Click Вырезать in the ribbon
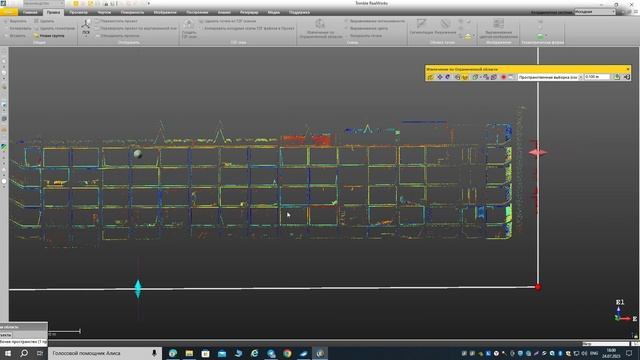640x360 pixels. (16, 21)
